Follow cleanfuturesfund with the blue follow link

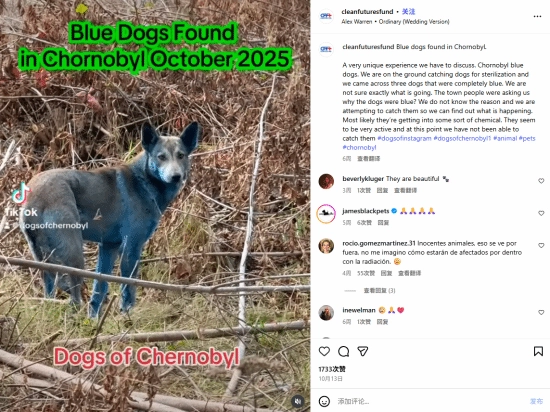(408, 12)
